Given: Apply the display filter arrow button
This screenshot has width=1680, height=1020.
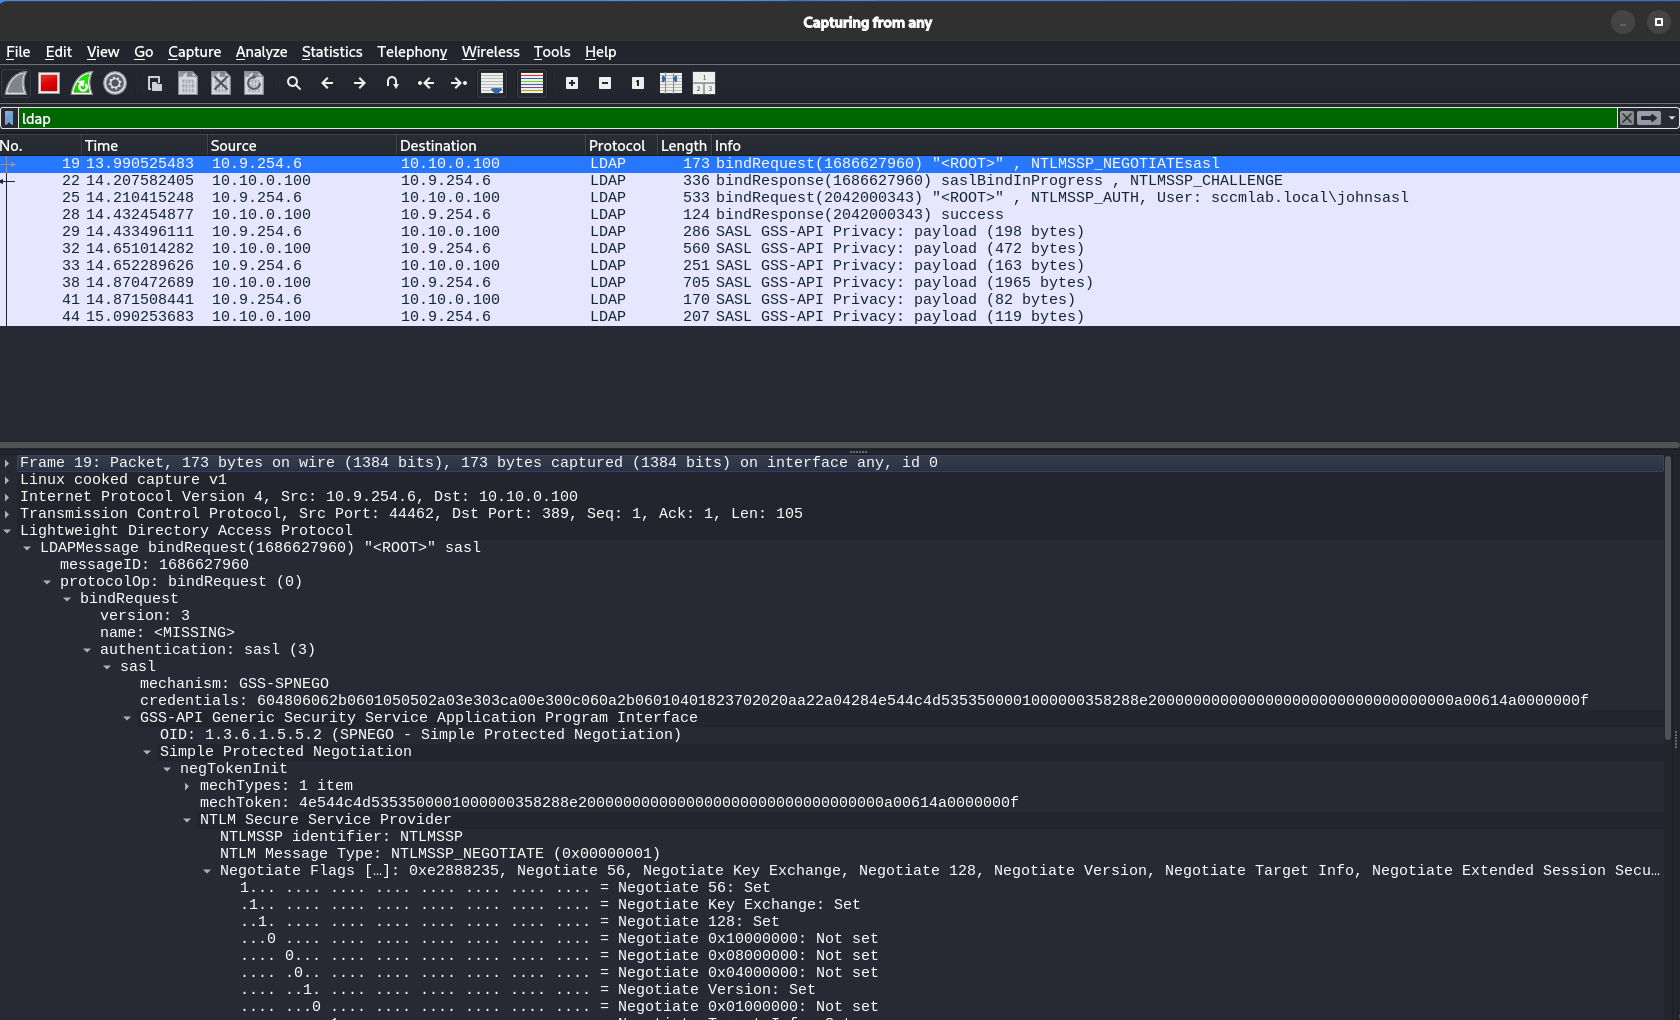Looking at the screenshot, I should 1649,118.
